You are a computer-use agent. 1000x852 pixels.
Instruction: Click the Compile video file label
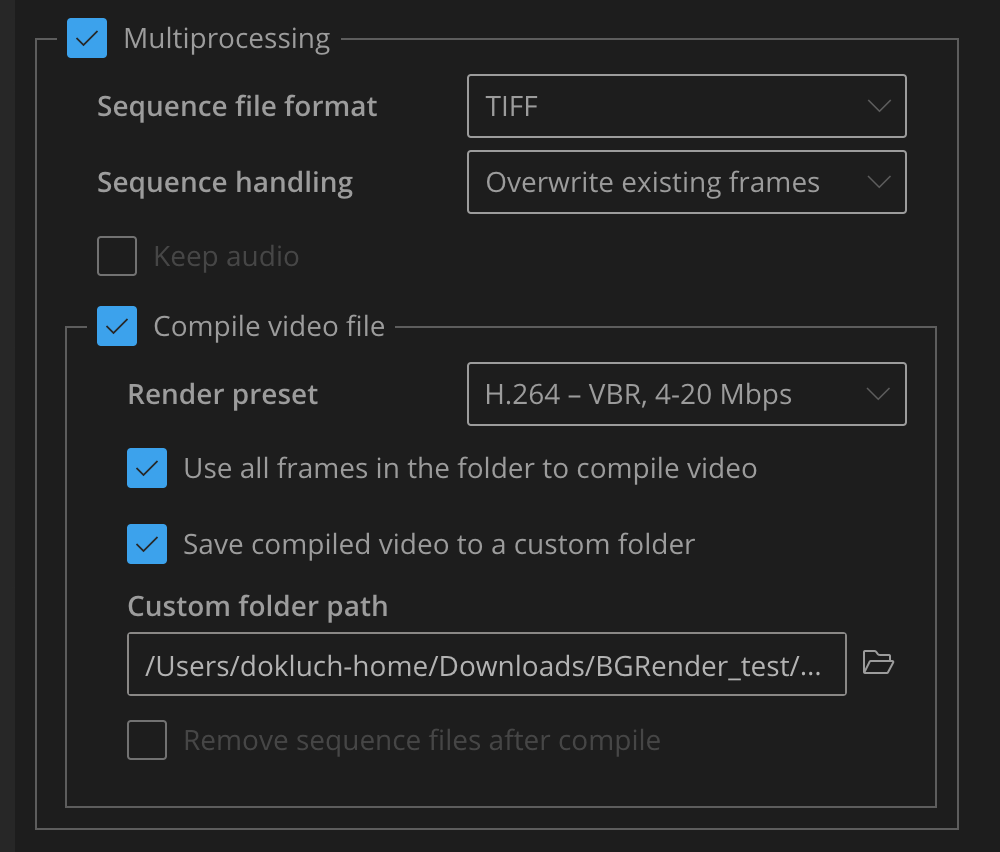pyautogui.click(x=269, y=326)
